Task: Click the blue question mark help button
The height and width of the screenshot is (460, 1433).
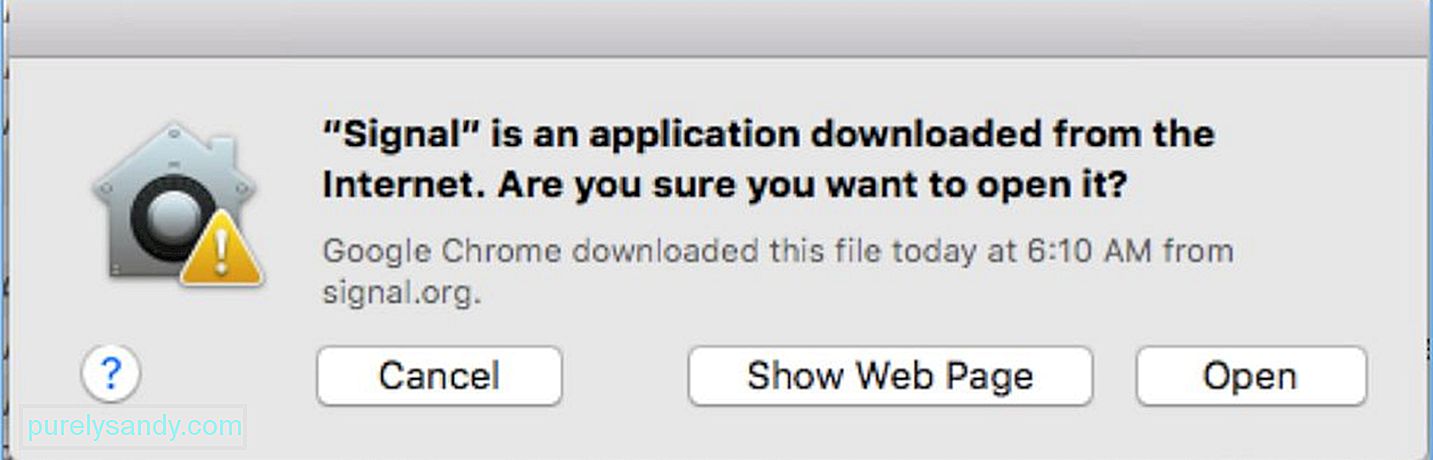Action: pyautogui.click(x=111, y=375)
